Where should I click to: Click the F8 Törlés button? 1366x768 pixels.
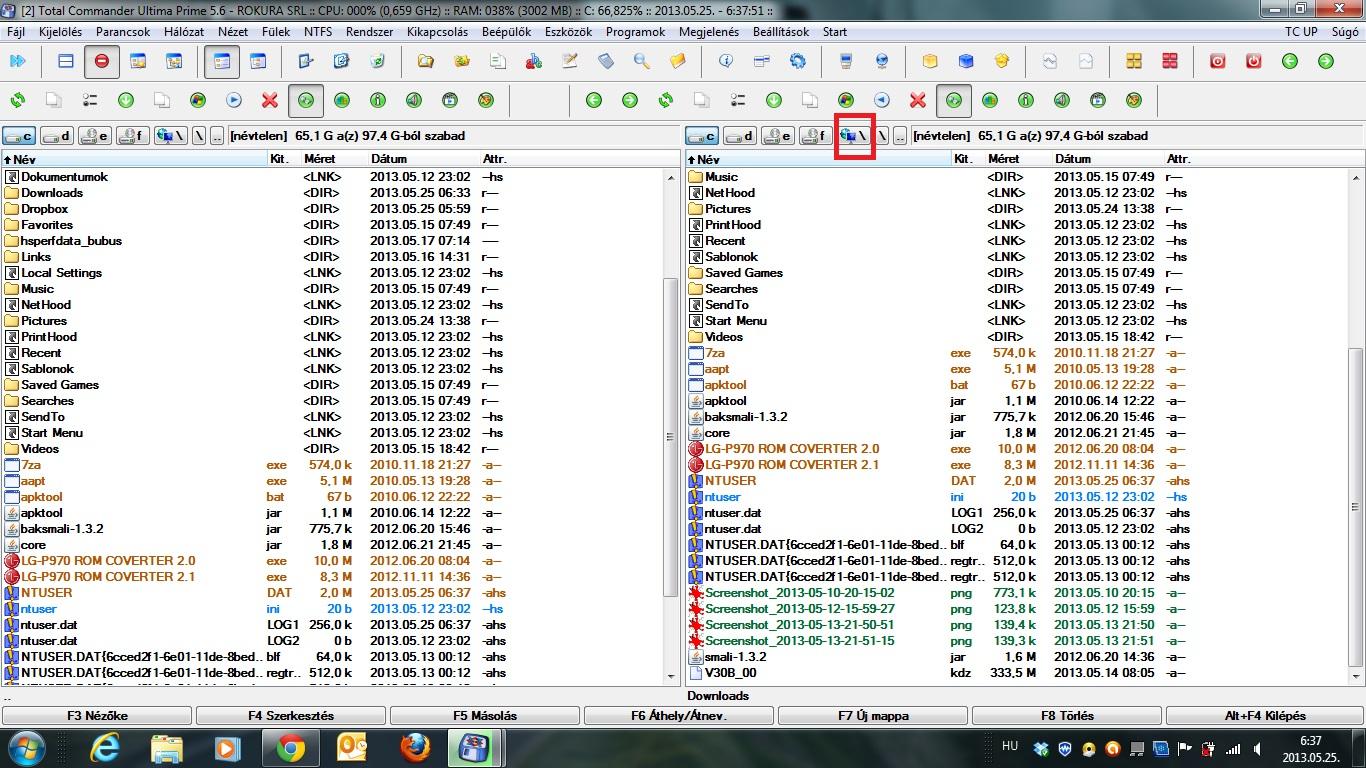1067,716
